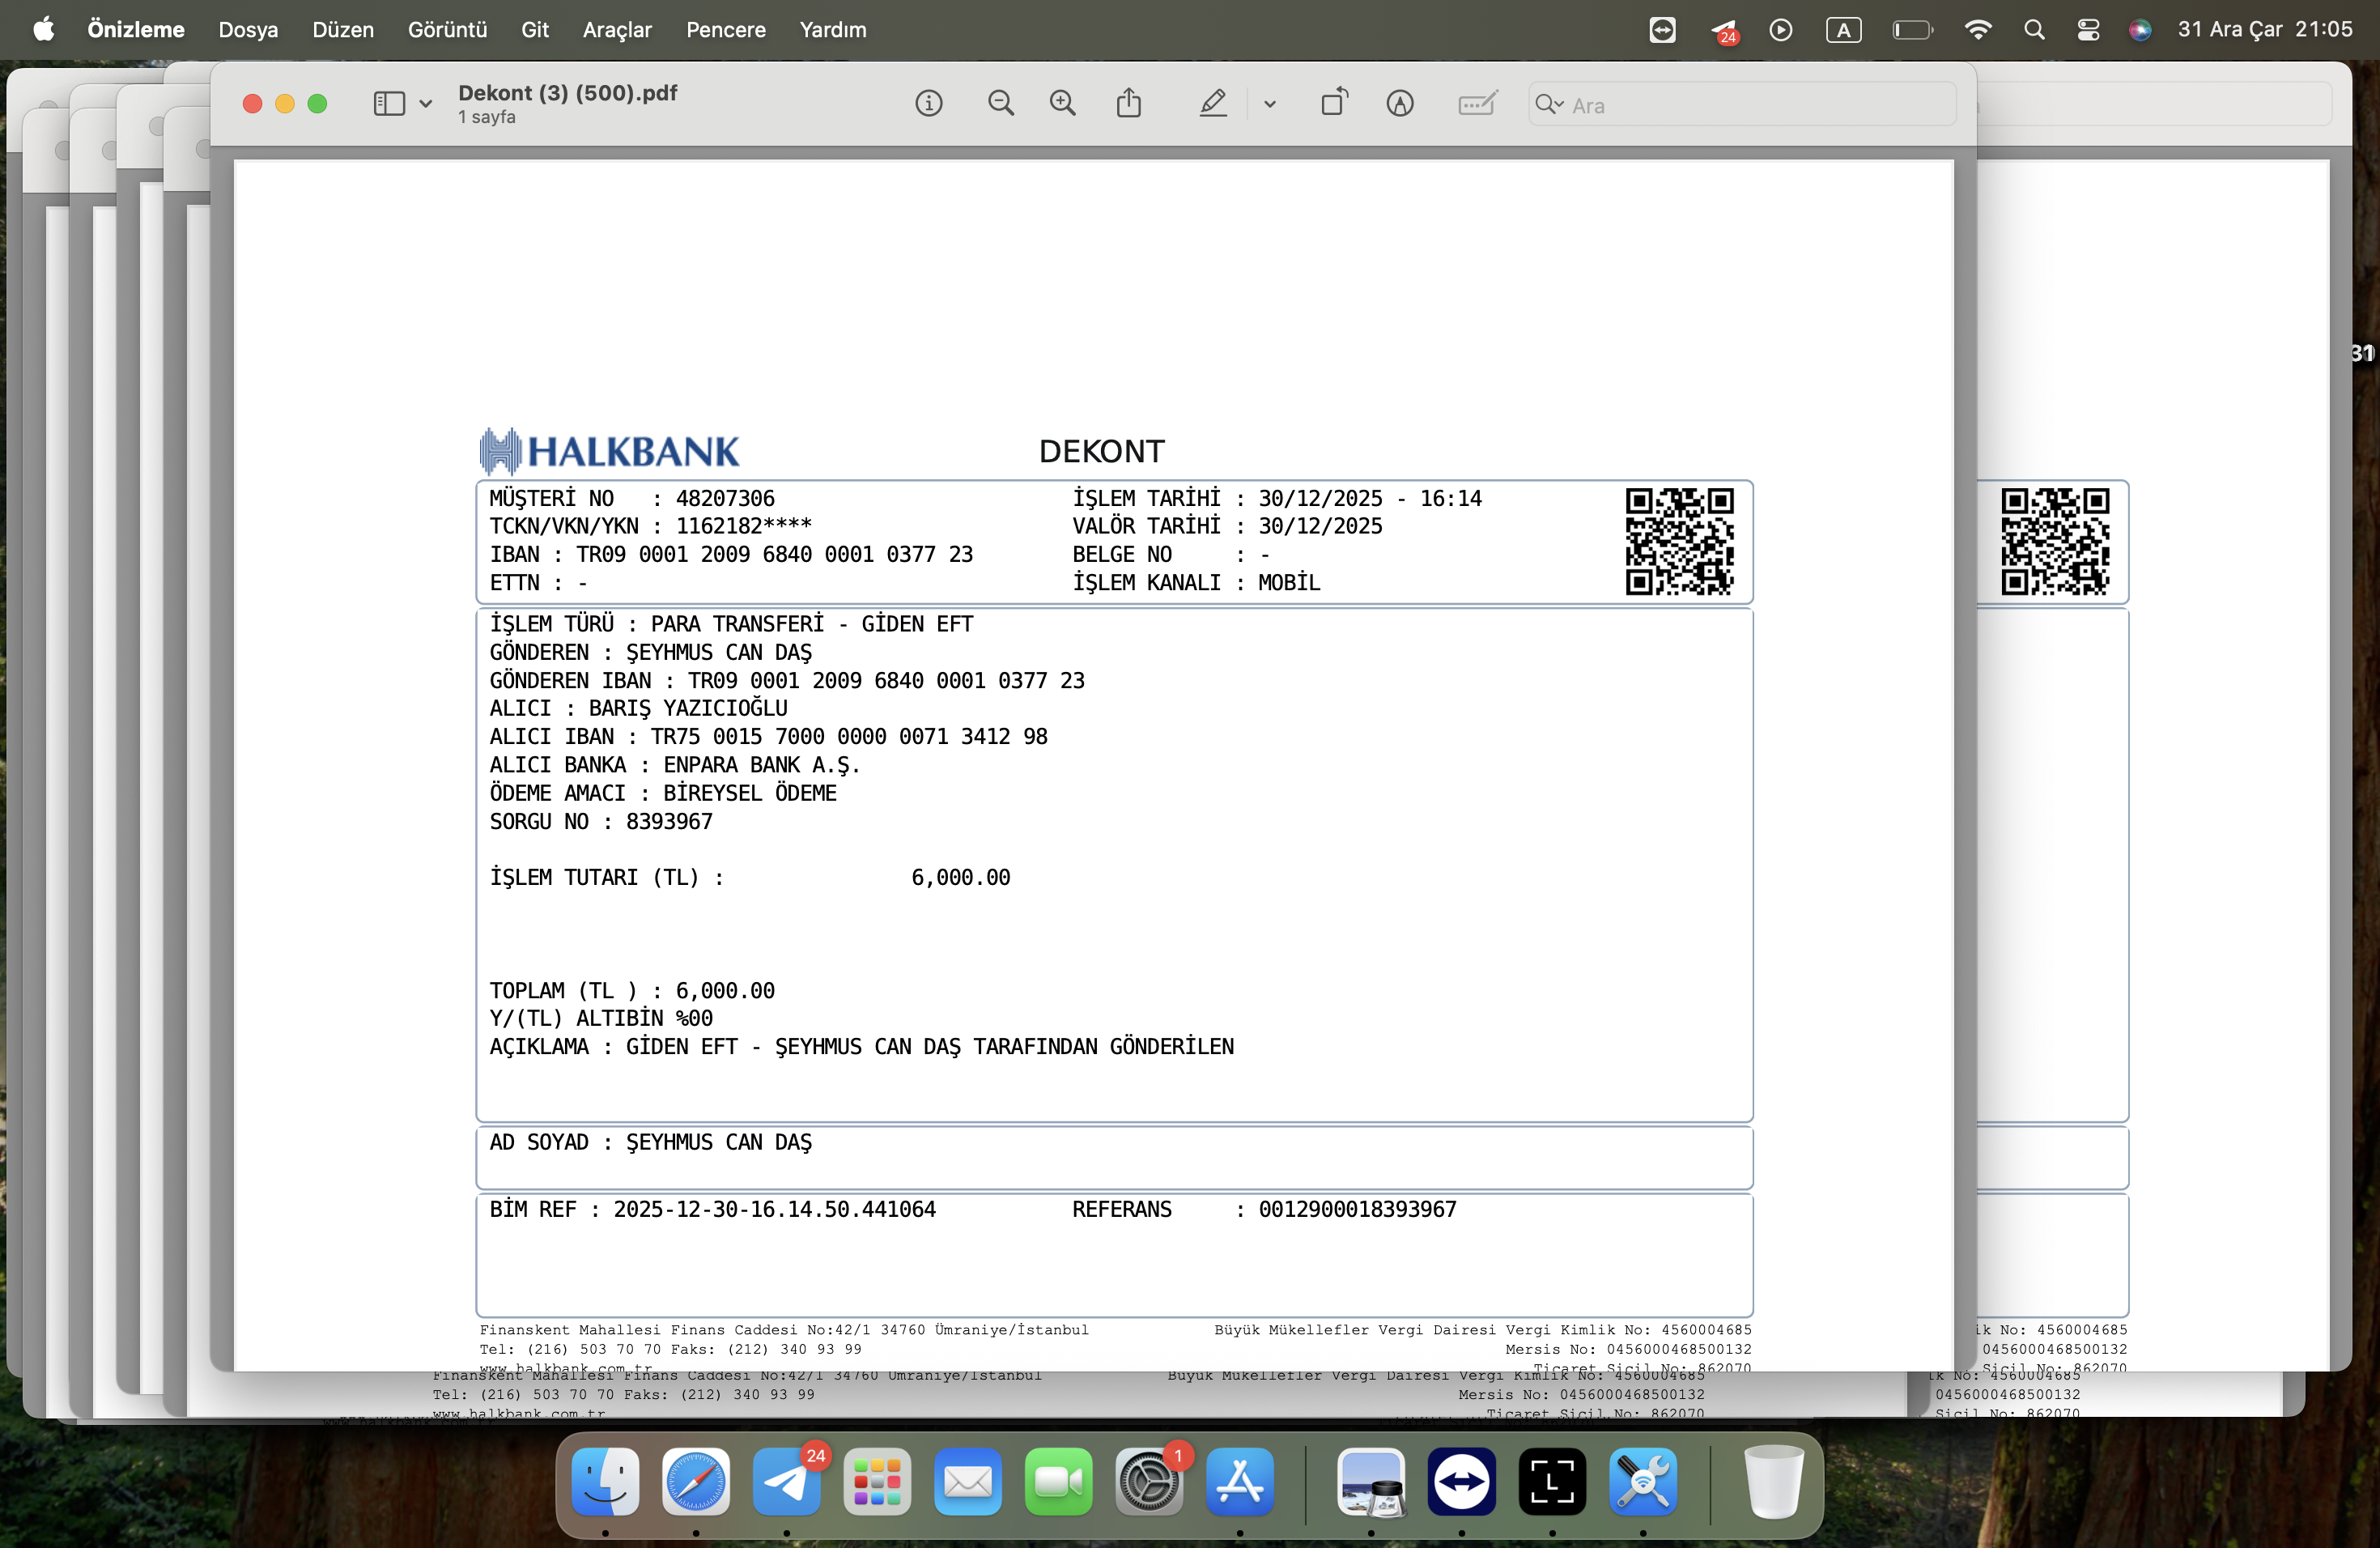Select the recipient name BARIŞ YAZICIOĞLU
This screenshot has width=2380, height=1548.
pyautogui.click(x=688, y=708)
